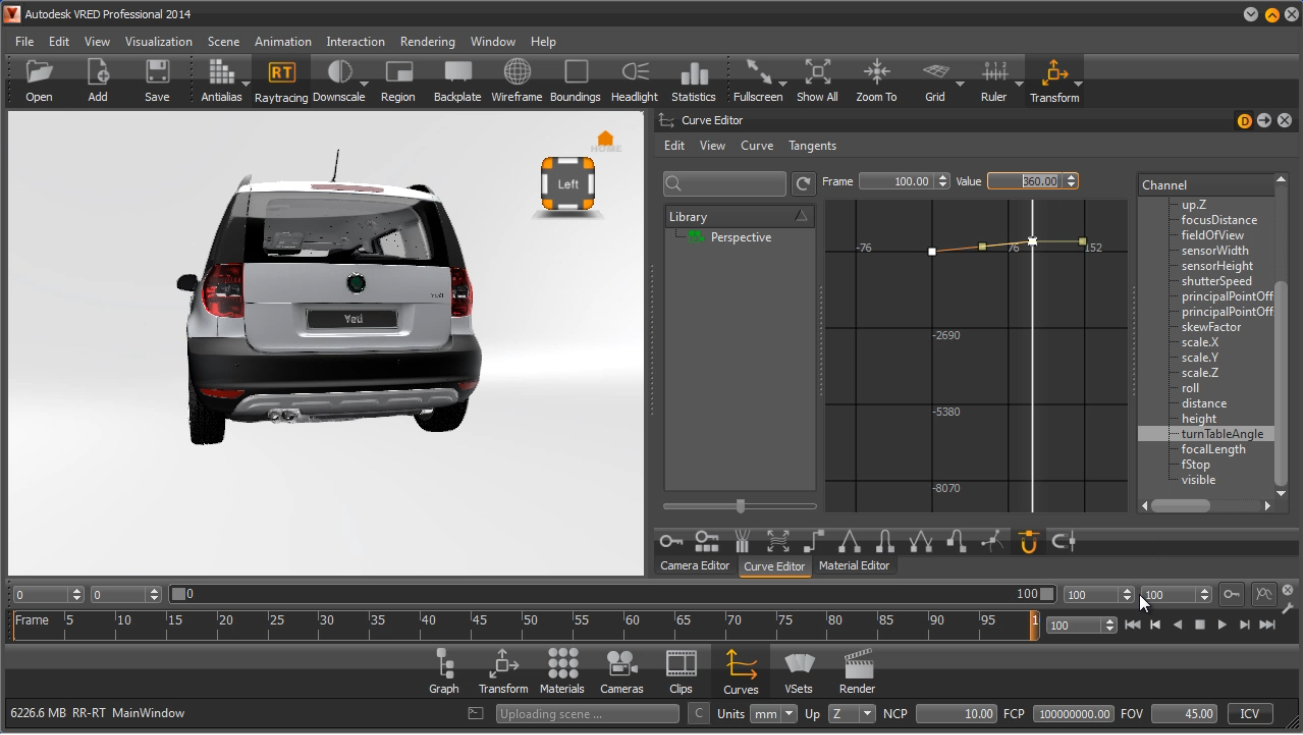Expand the Antialias dropdown arrow
This screenshot has width=1303, height=735.
click(246, 84)
